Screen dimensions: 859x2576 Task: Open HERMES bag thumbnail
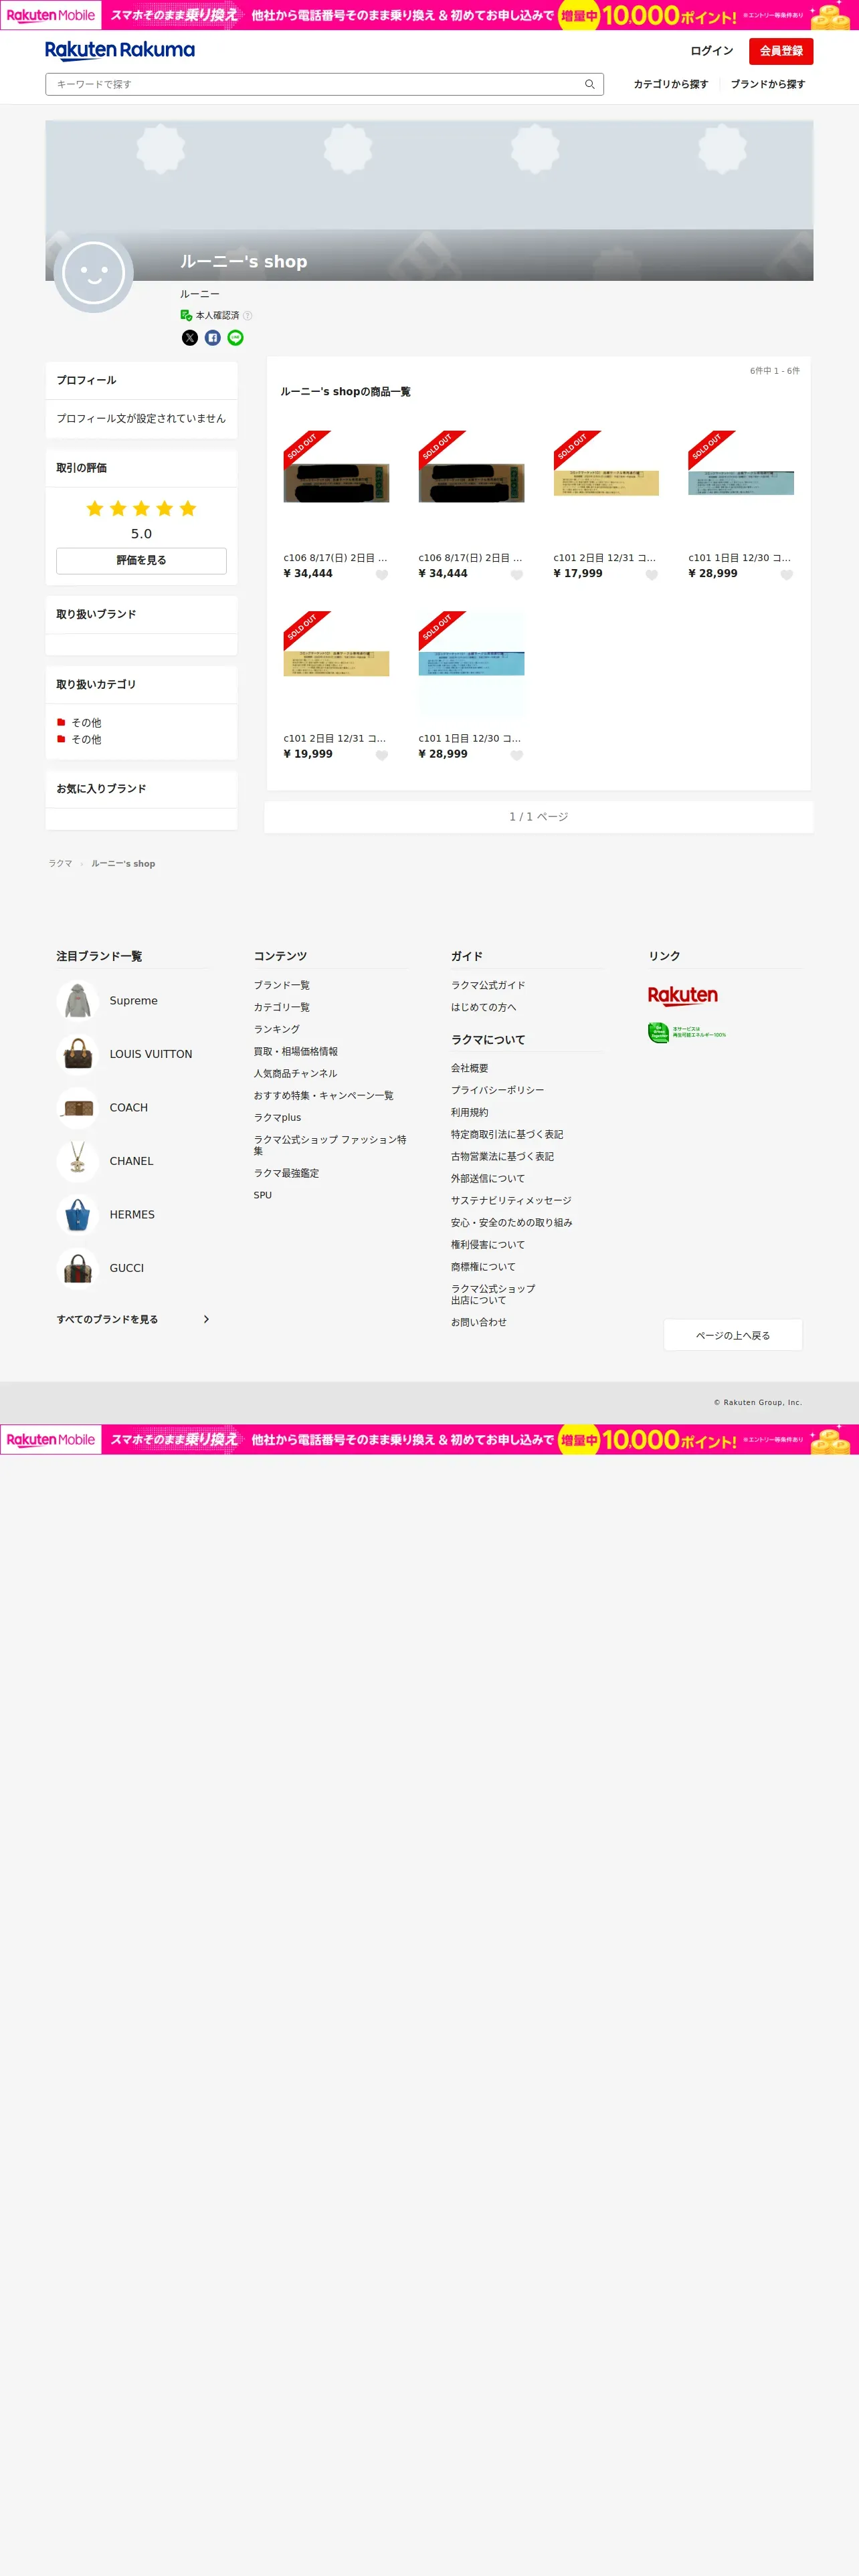pos(78,1215)
